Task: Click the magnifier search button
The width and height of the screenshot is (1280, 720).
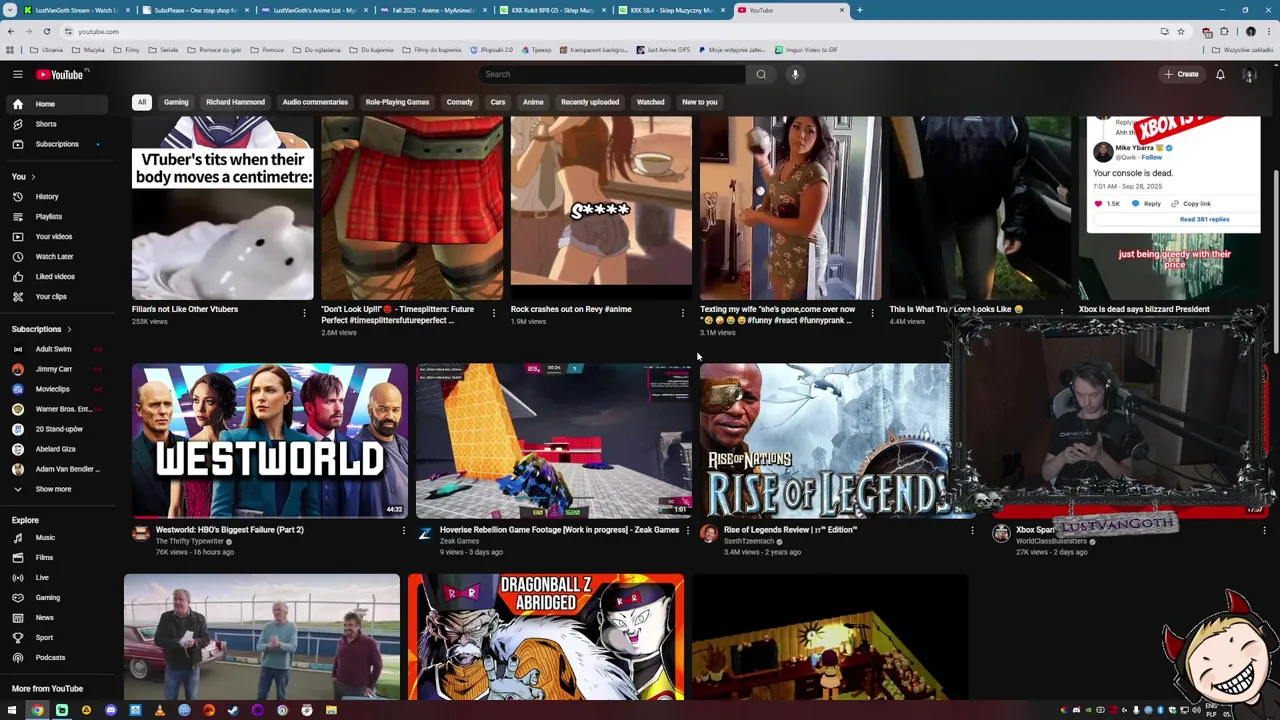Action: click(761, 74)
